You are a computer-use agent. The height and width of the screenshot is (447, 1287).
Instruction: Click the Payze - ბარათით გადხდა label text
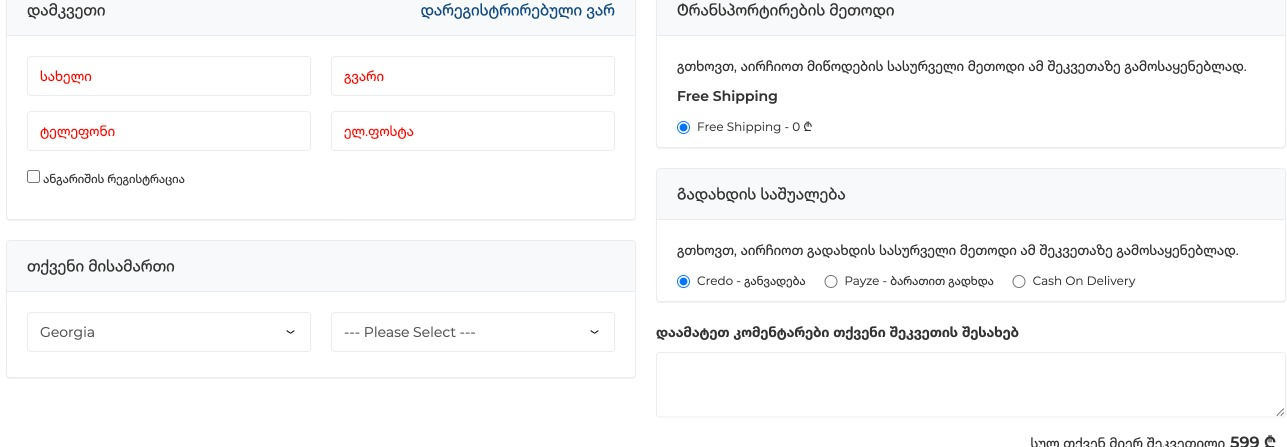tap(919, 281)
